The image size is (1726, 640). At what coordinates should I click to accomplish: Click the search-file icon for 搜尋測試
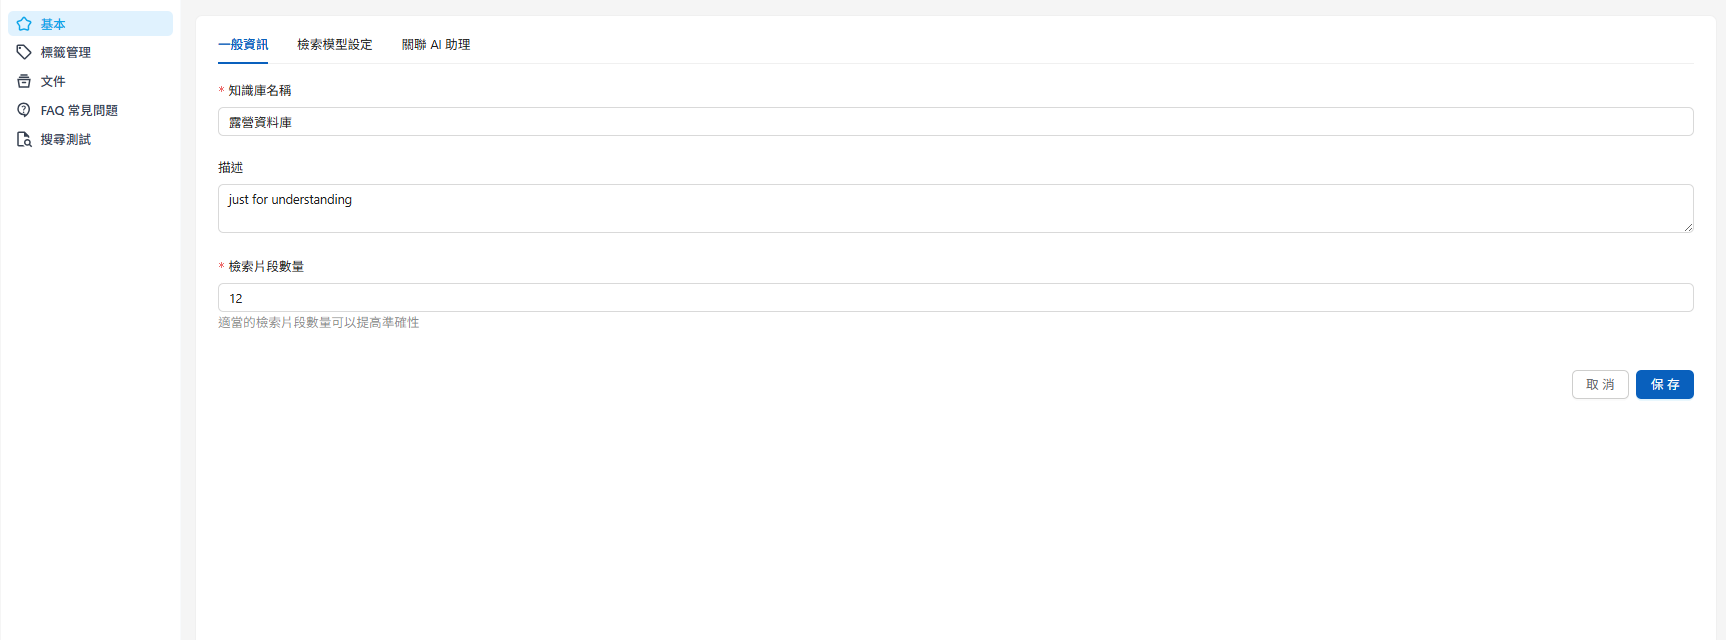(x=24, y=139)
